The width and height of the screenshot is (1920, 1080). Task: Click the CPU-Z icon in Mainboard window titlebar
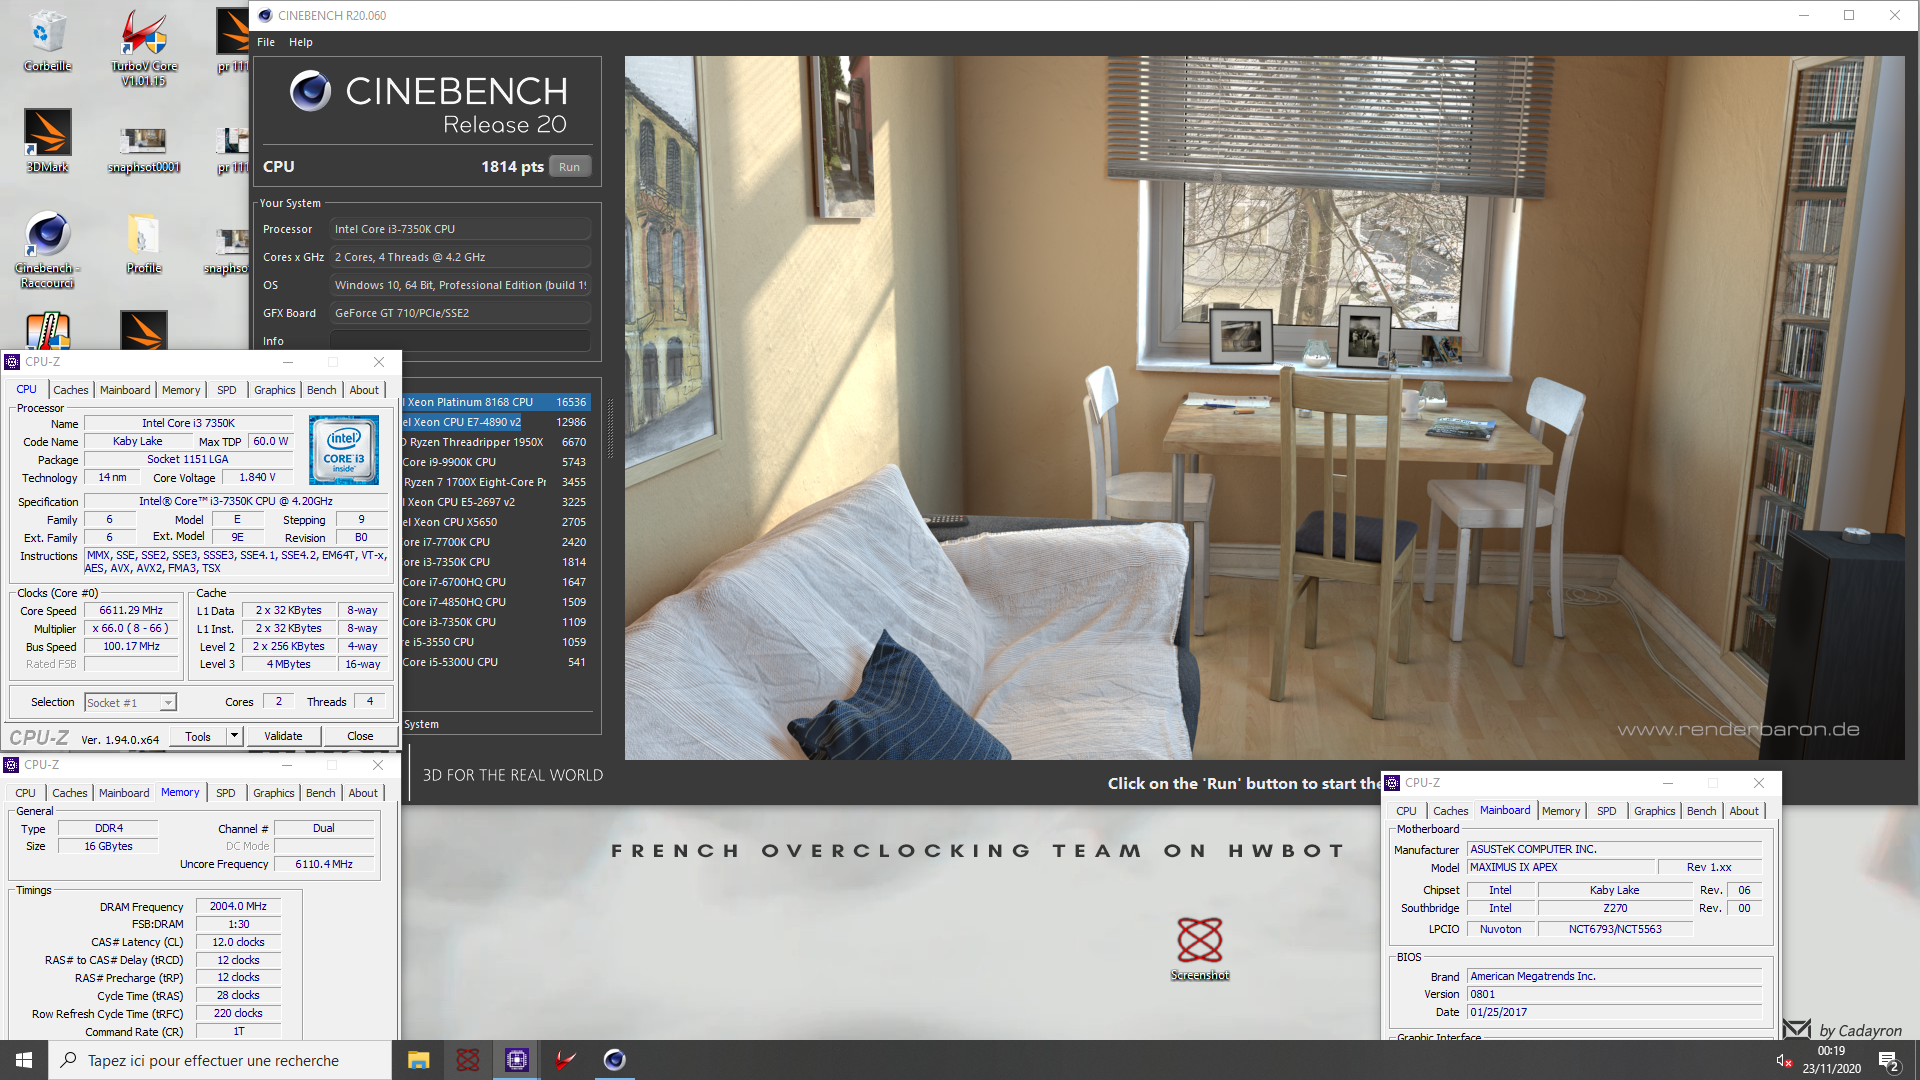pos(1392,783)
